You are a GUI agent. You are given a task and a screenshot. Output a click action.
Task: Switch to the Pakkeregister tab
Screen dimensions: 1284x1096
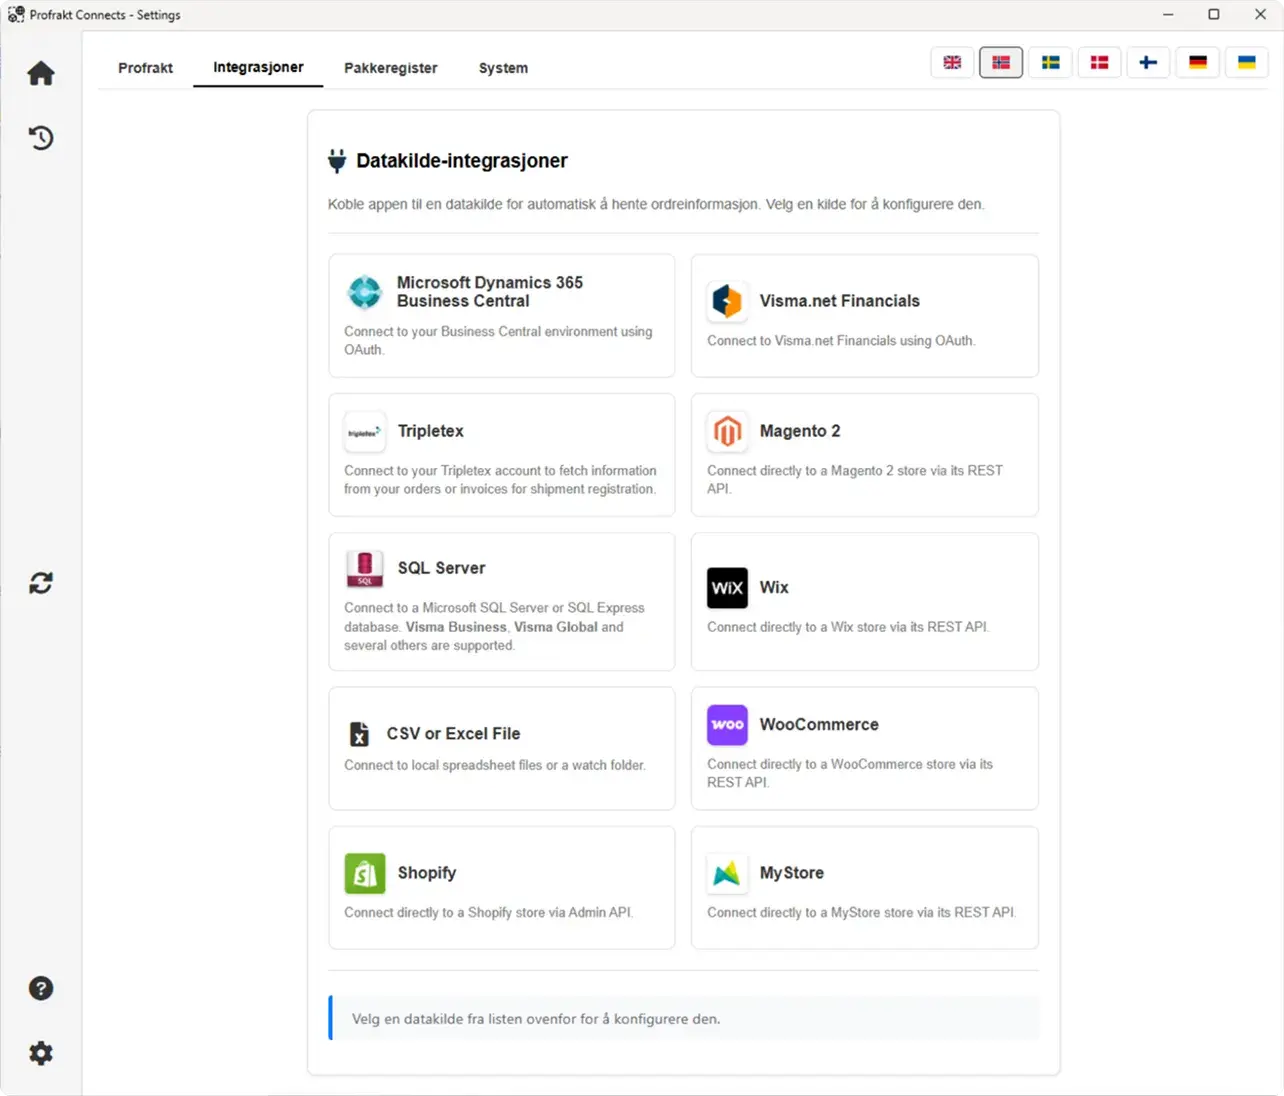click(390, 68)
